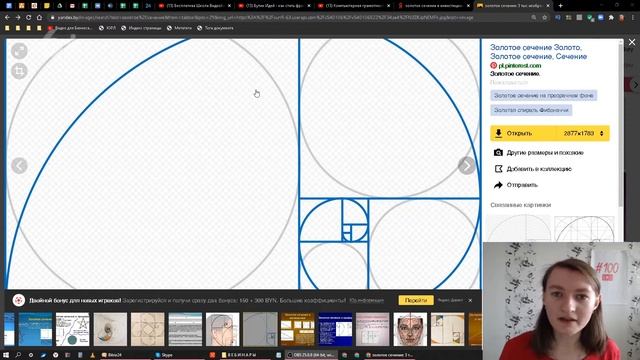Switch to the золотое сечение в инвестициях tab
The width and height of the screenshot is (640, 360).
pos(433,6)
